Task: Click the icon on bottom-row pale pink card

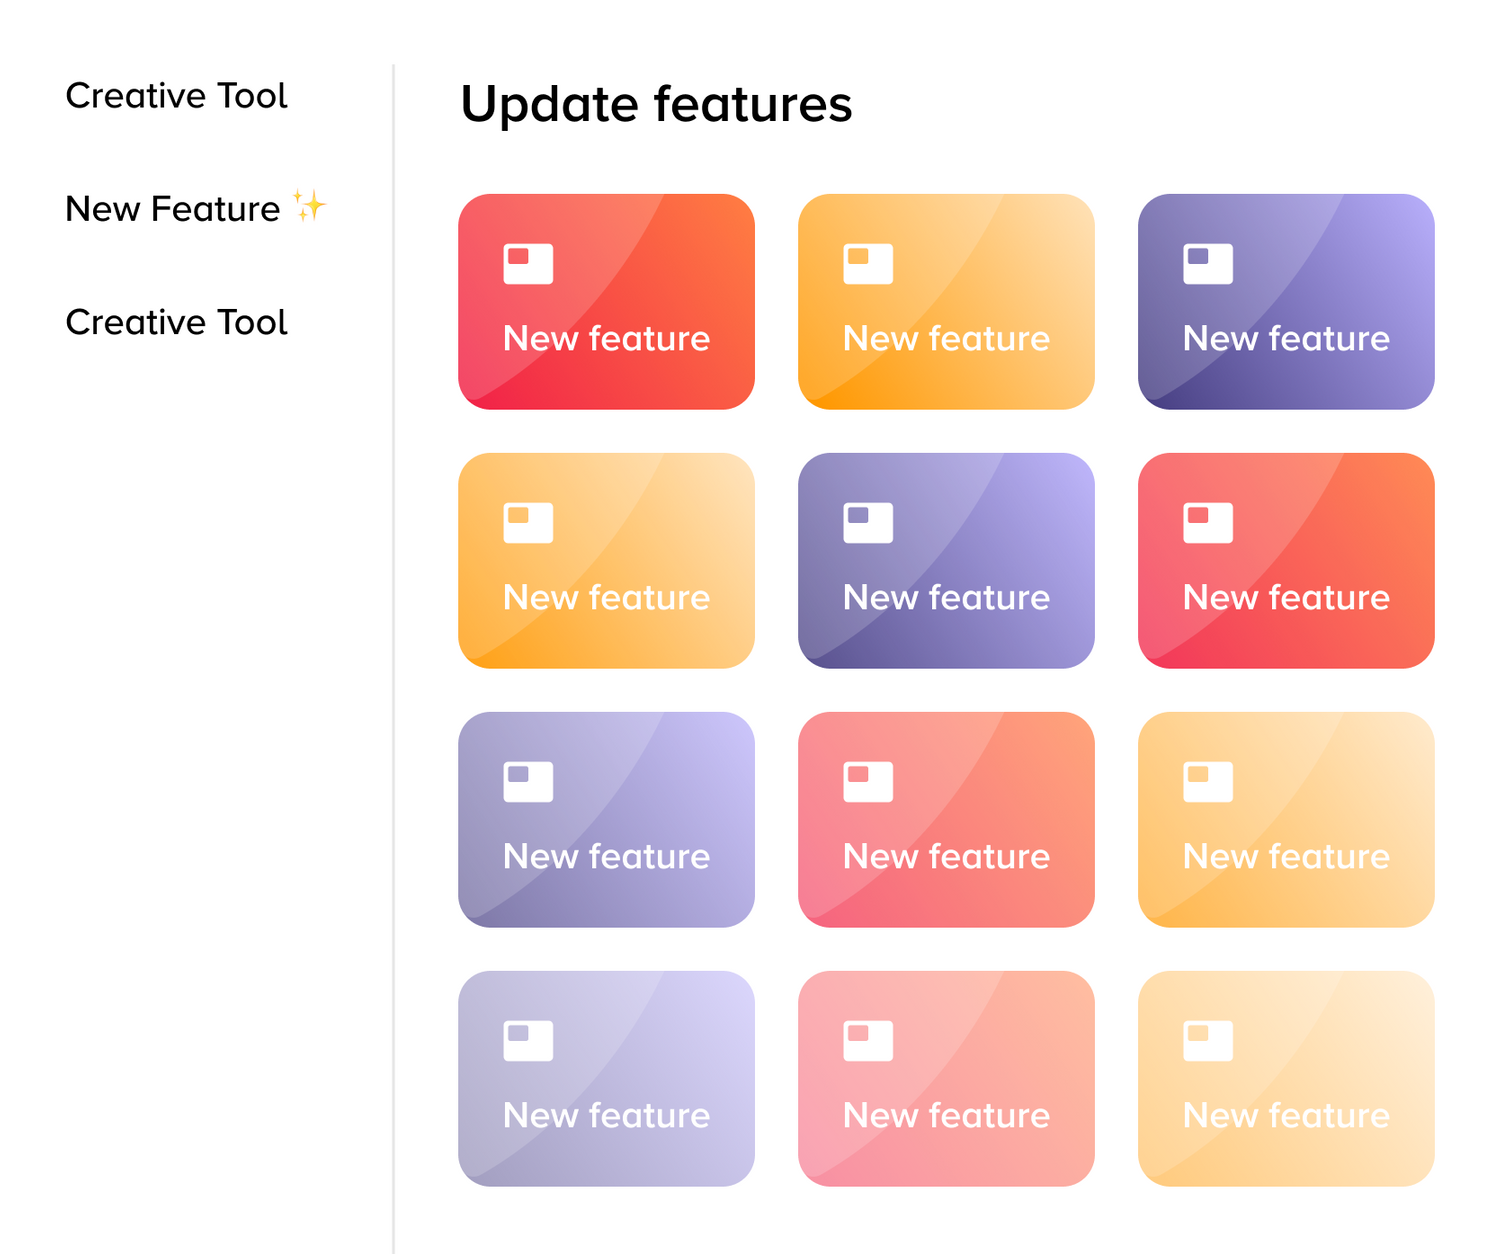Action: coord(868,1041)
